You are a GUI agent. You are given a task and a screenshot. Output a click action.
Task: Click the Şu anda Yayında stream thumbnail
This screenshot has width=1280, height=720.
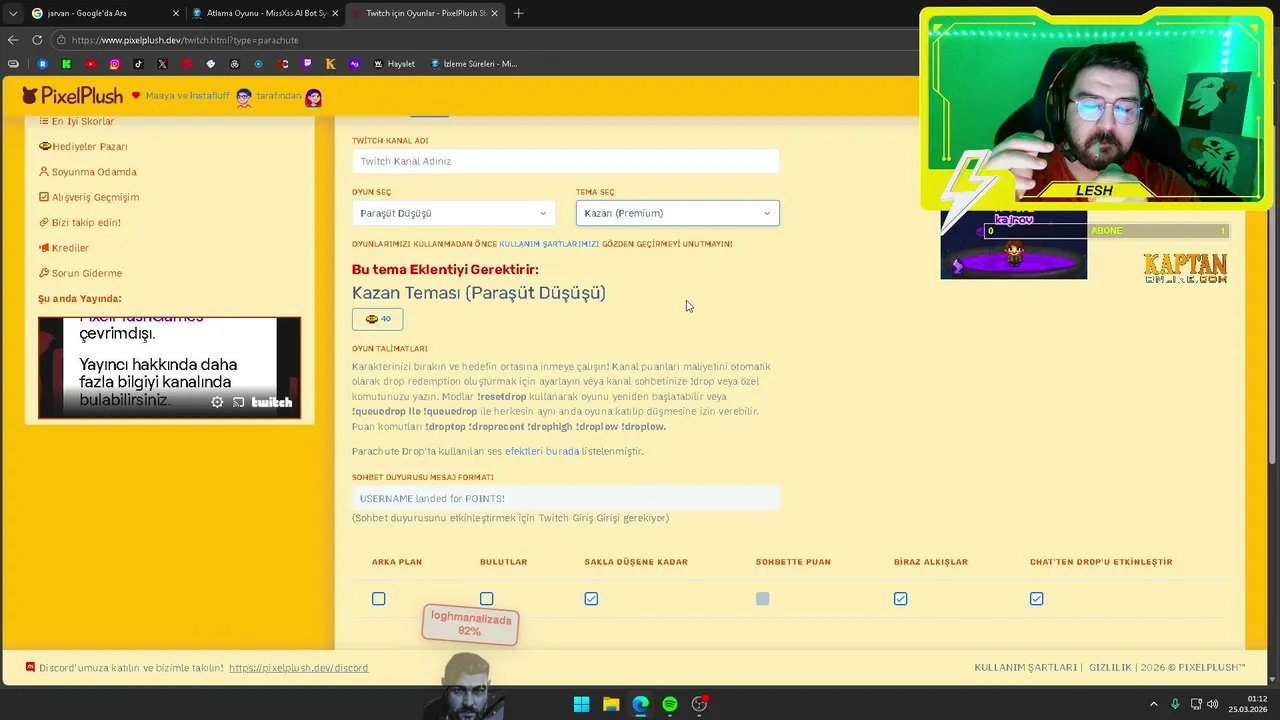pyautogui.click(x=169, y=367)
